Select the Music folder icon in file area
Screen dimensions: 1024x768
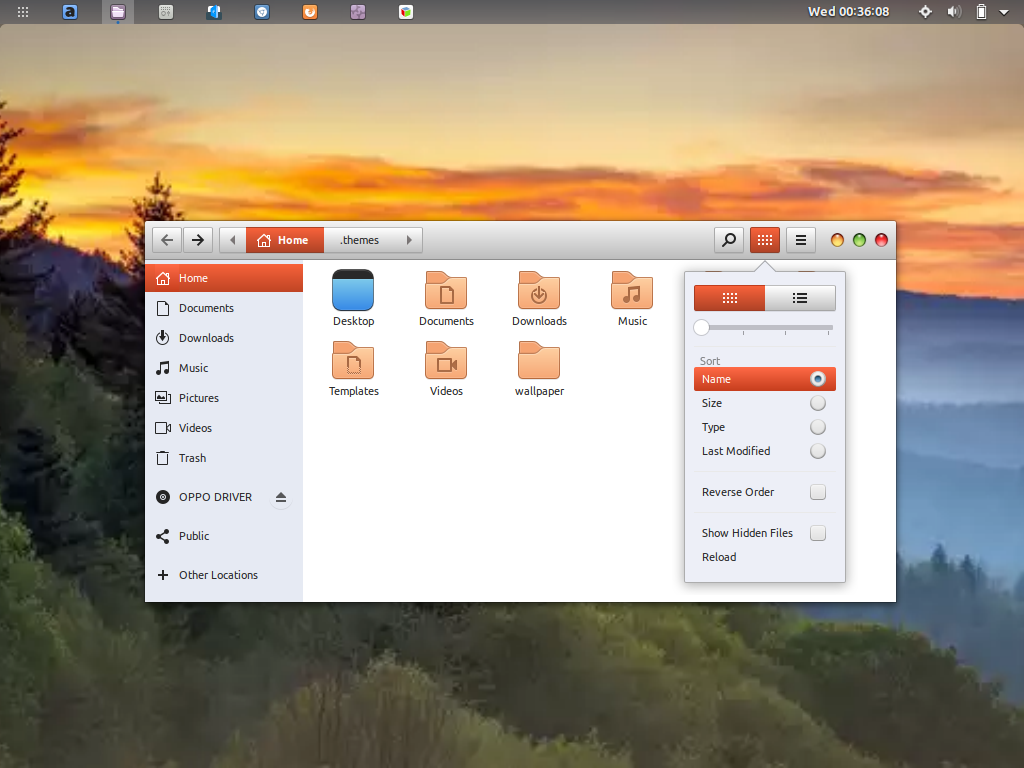(x=632, y=298)
